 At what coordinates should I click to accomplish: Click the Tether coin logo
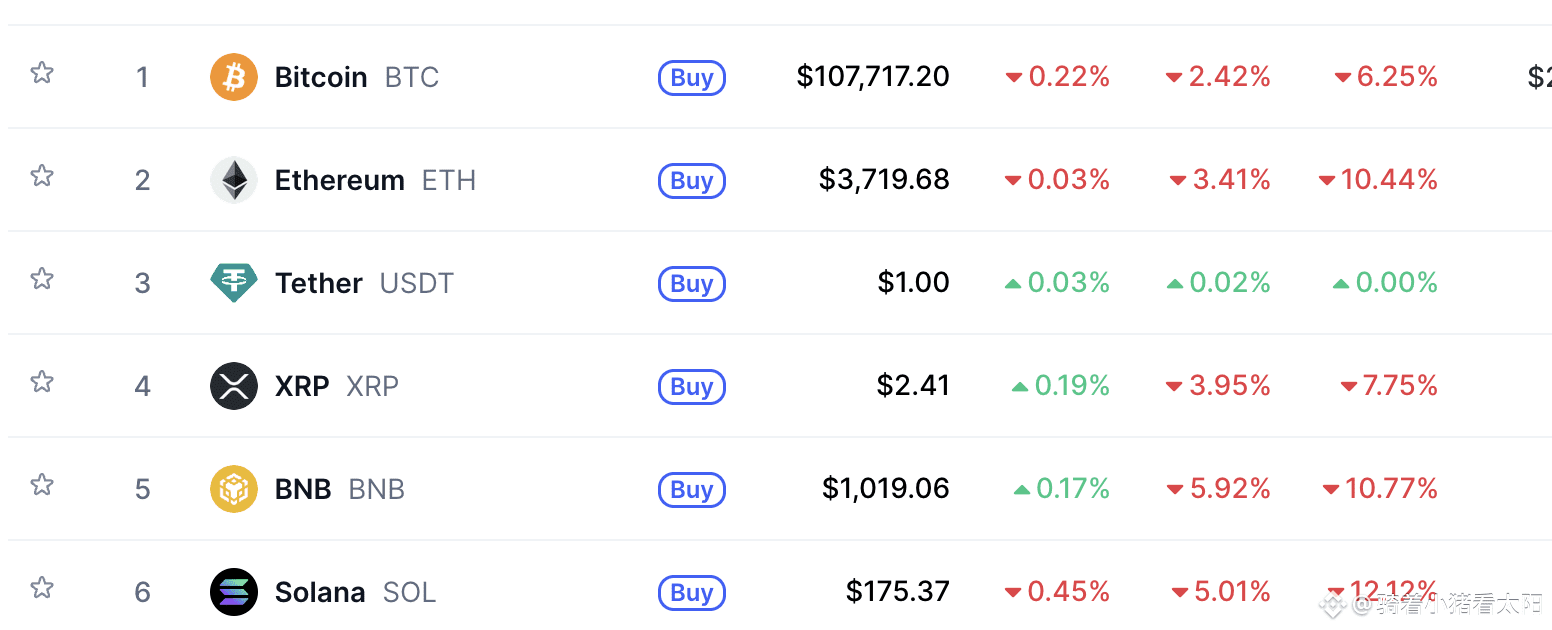click(234, 283)
